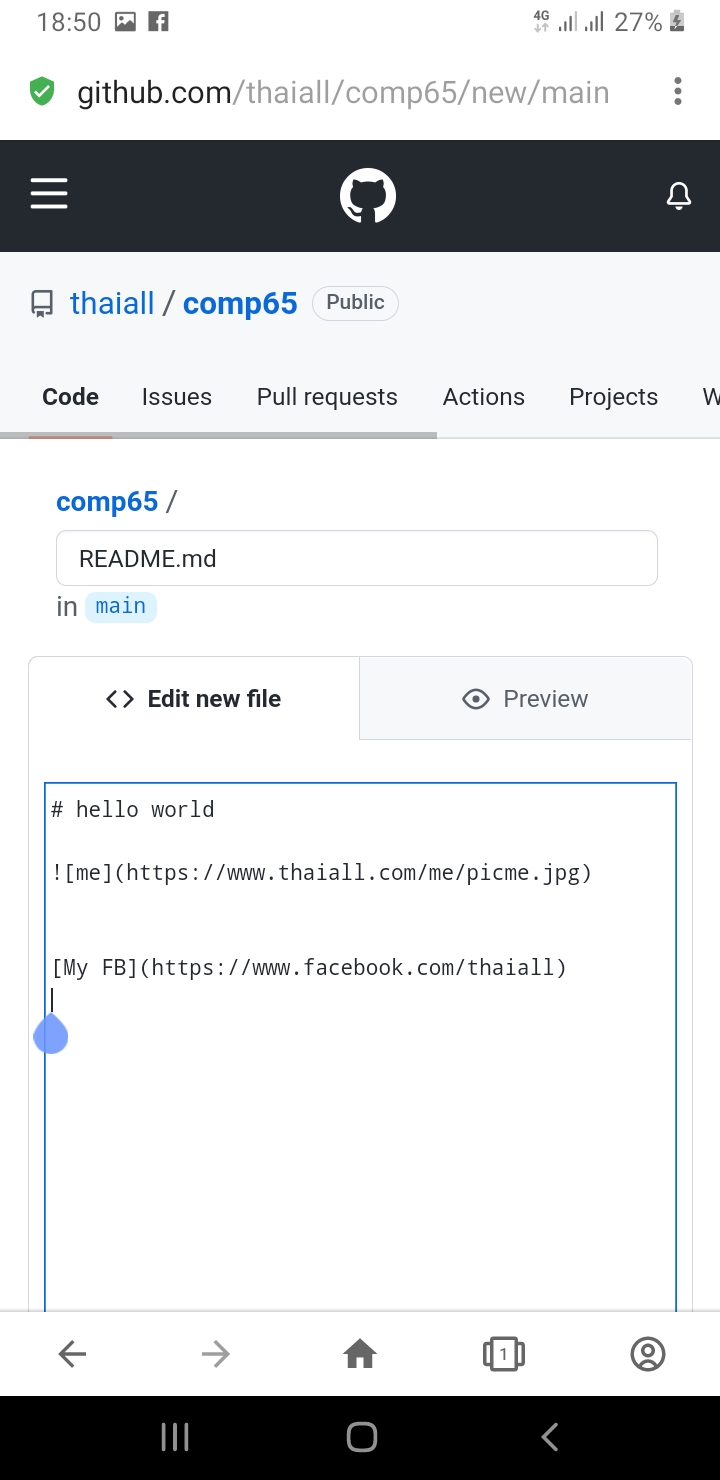Open browser three-dot menu
720x1480 pixels.
coord(678,92)
